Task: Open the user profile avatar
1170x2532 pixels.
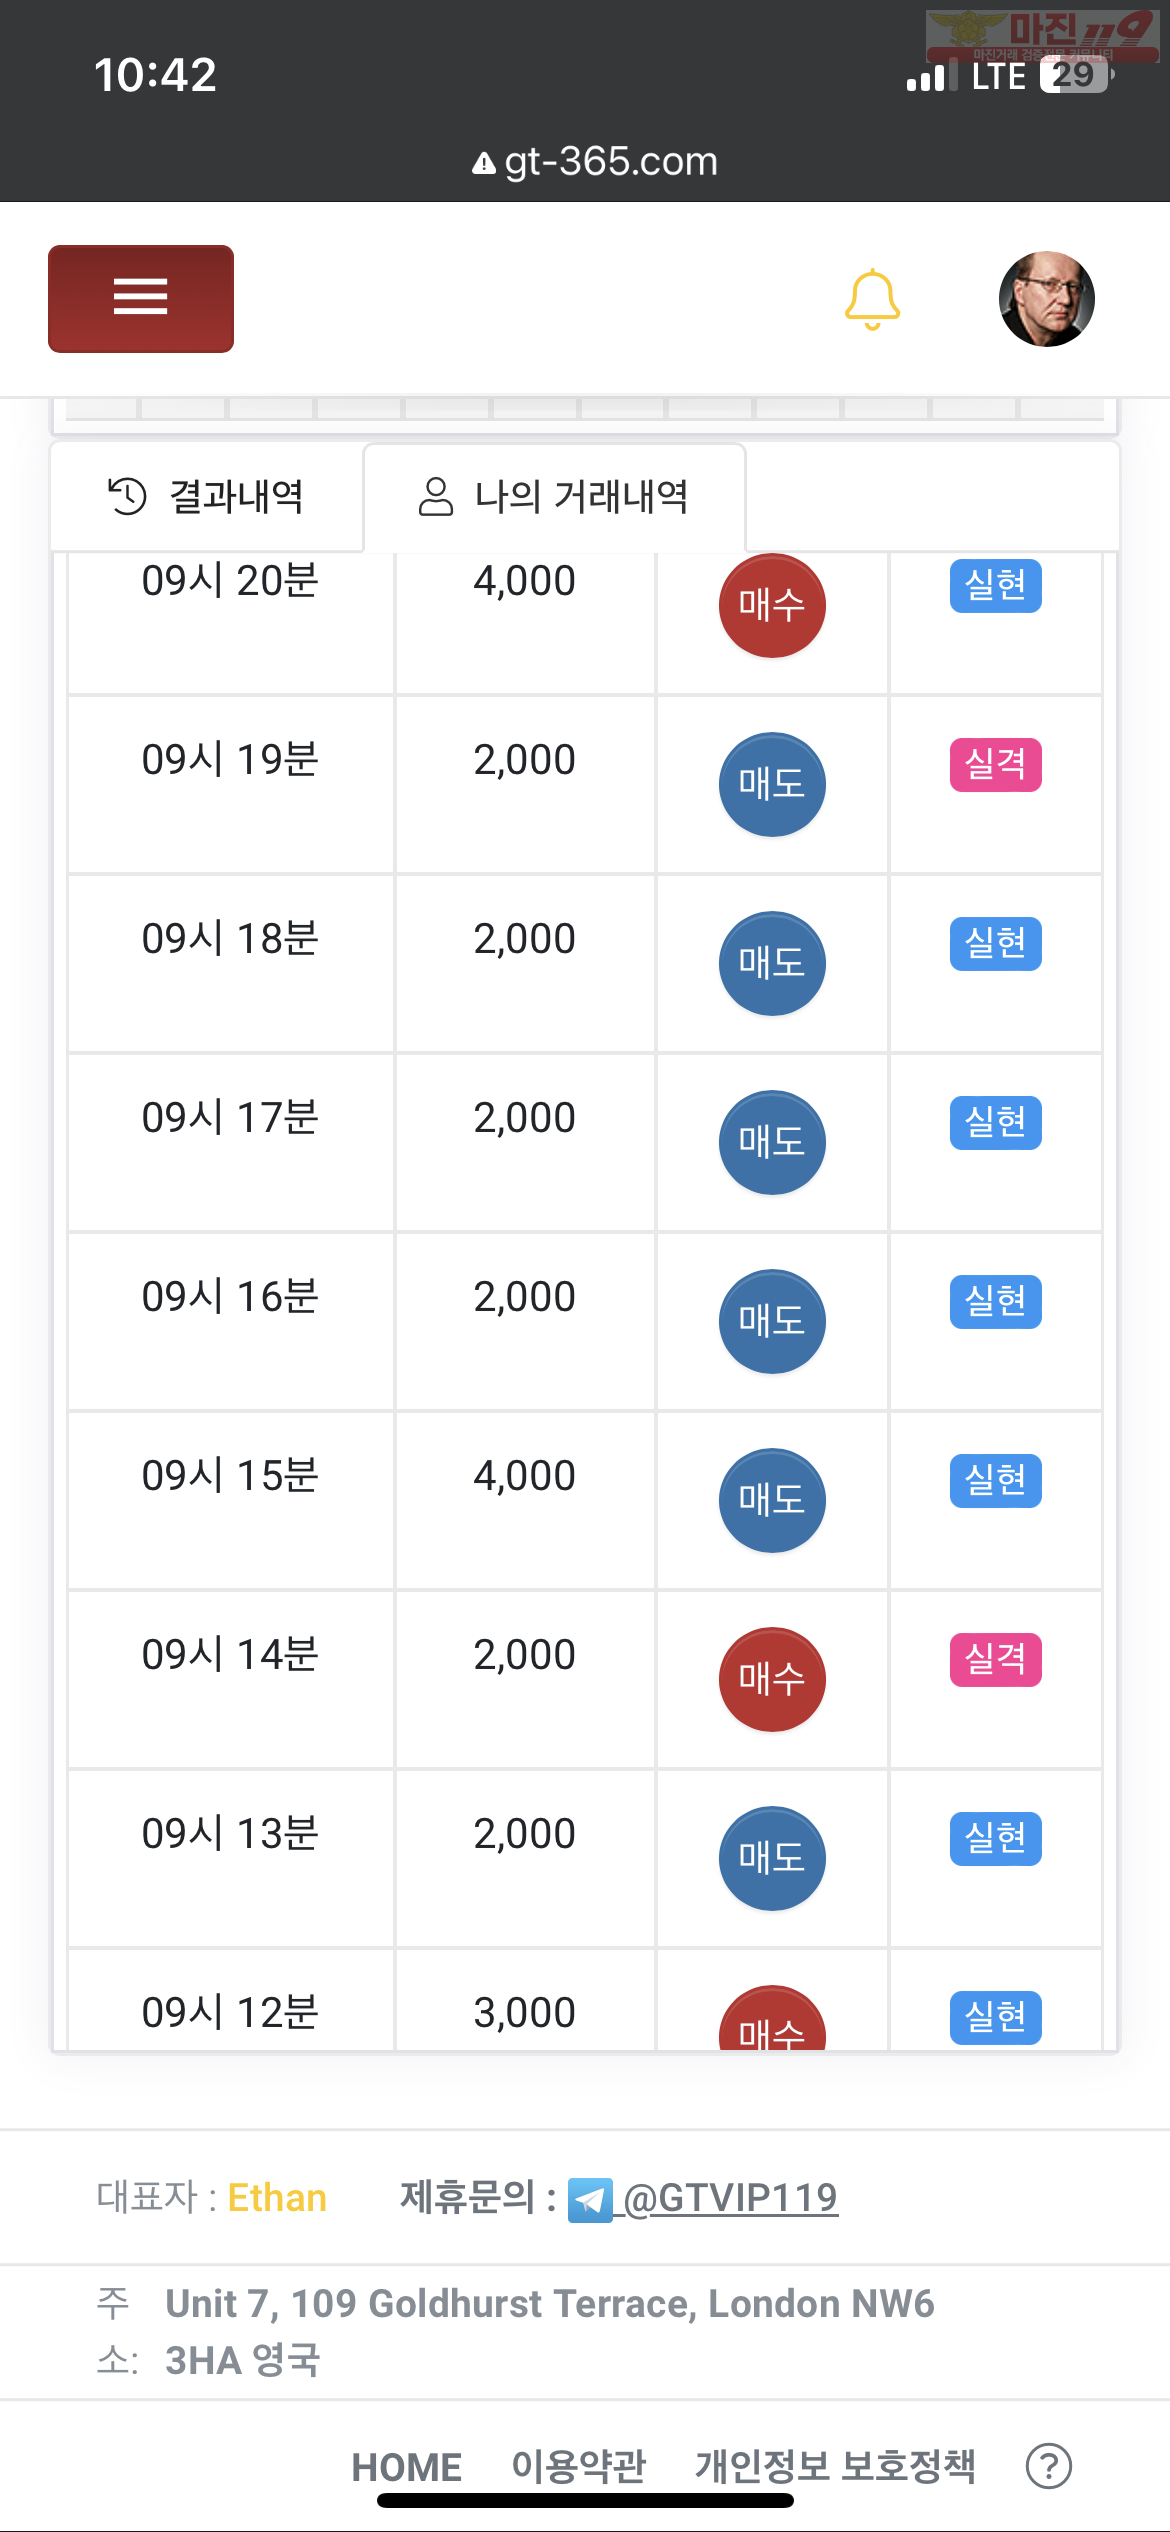Action: pyautogui.click(x=1046, y=299)
